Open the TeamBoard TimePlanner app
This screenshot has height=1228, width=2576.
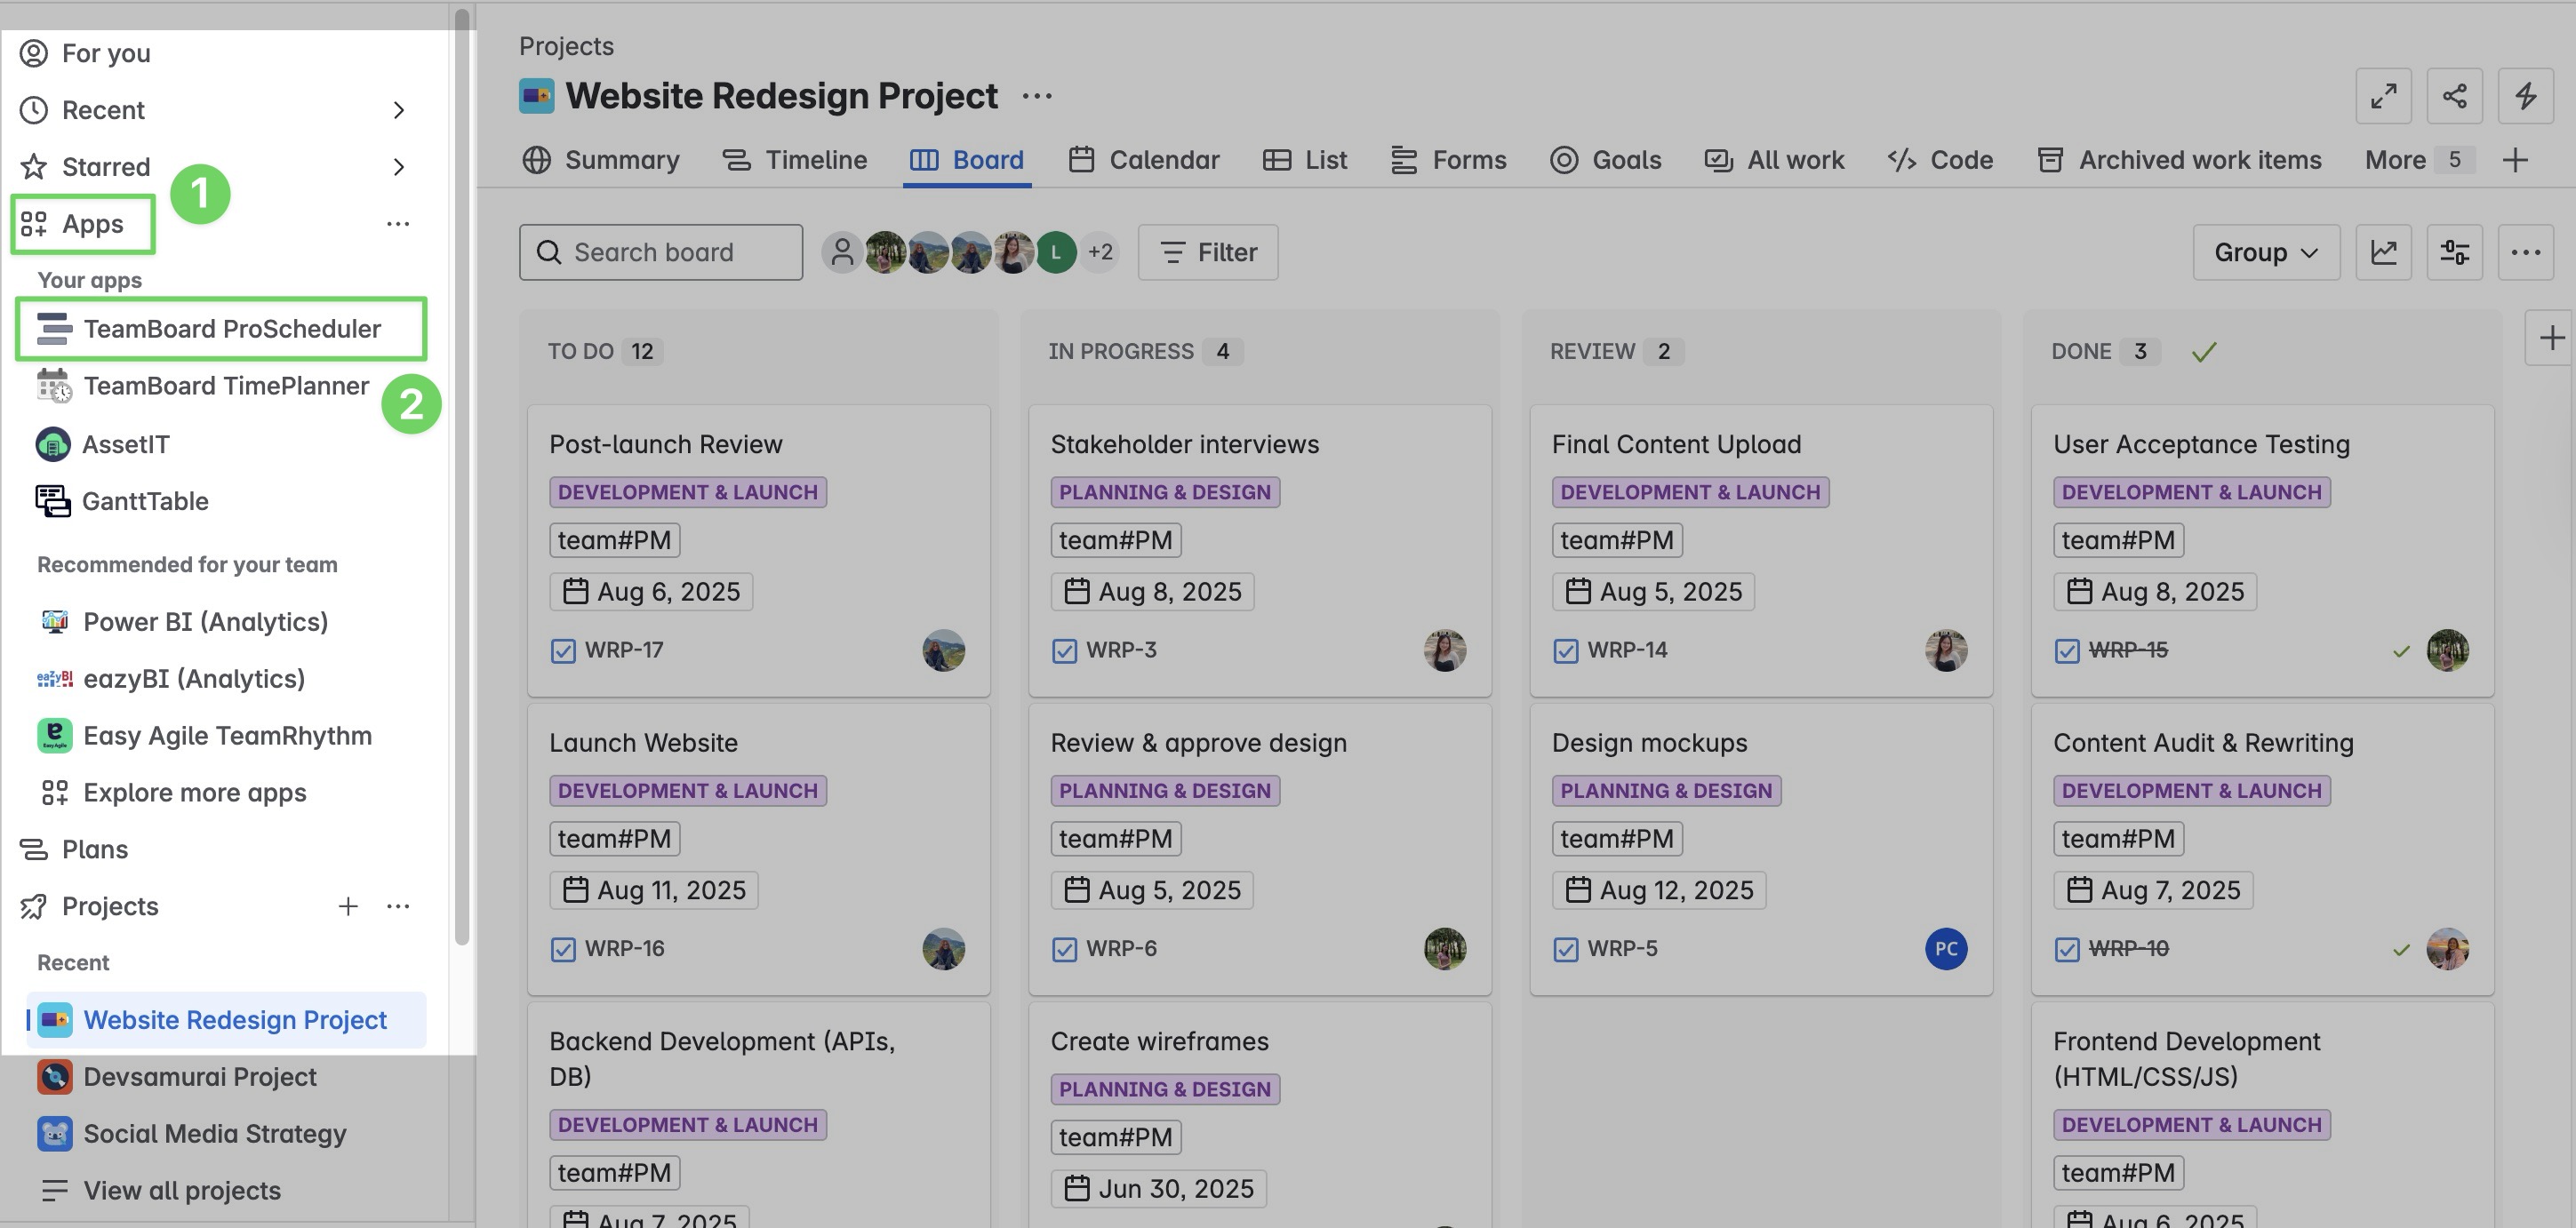click(x=226, y=386)
